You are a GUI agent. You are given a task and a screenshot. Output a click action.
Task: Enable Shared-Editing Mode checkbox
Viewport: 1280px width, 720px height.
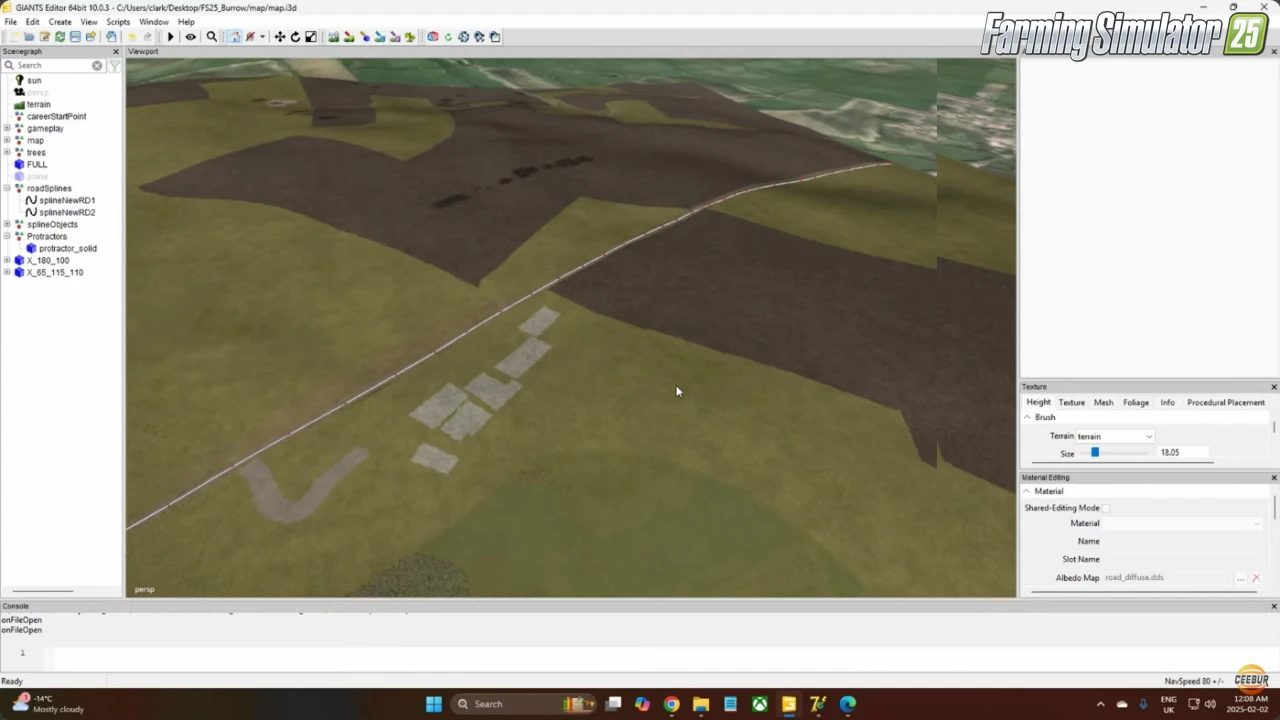tap(1106, 508)
